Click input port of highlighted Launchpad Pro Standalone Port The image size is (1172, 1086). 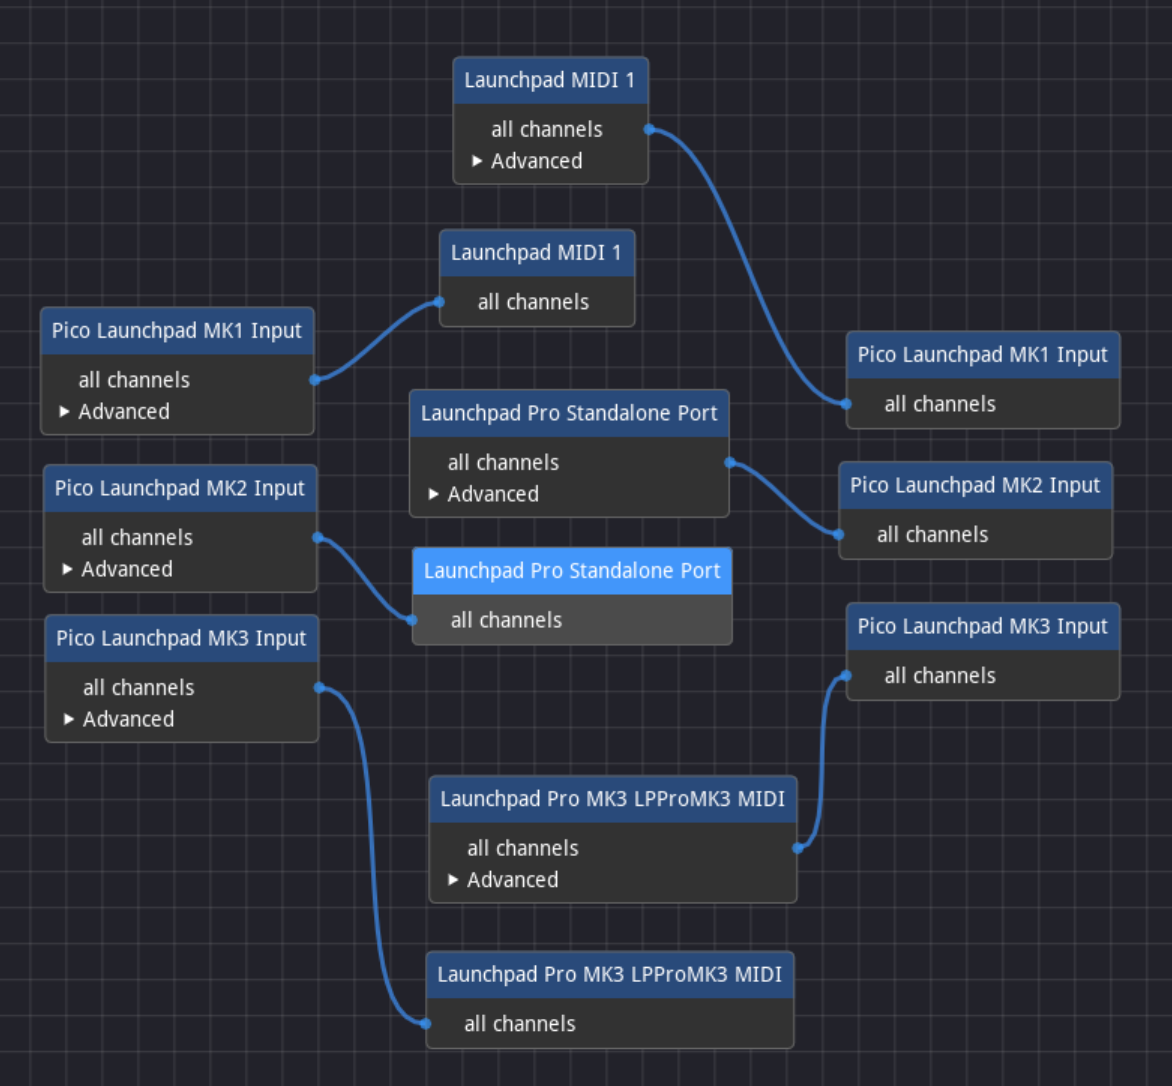pyautogui.click(x=412, y=620)
